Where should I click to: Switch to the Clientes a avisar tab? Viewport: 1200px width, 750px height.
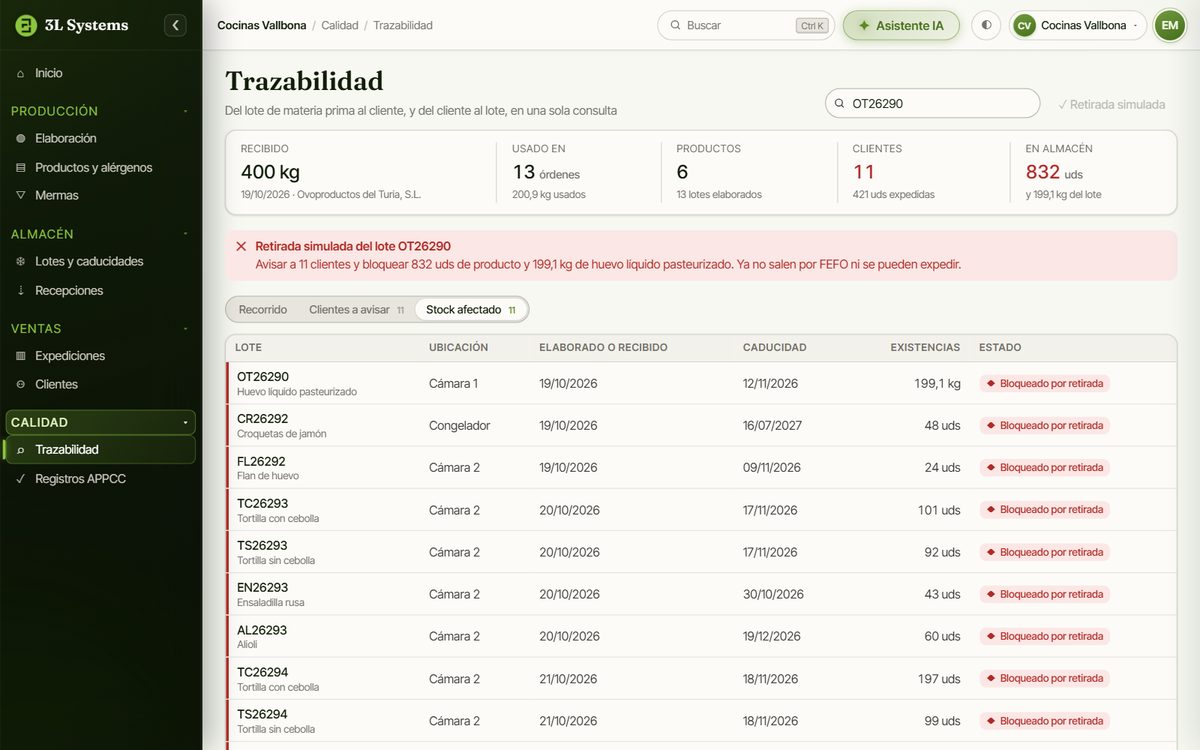[x=356, y=310]
